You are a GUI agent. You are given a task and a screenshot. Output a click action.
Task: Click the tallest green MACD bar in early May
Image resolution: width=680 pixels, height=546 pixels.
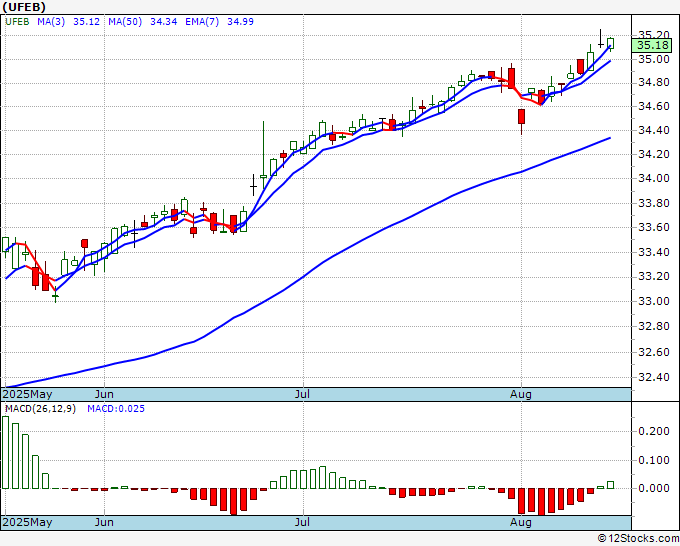(x=6, y=452)
